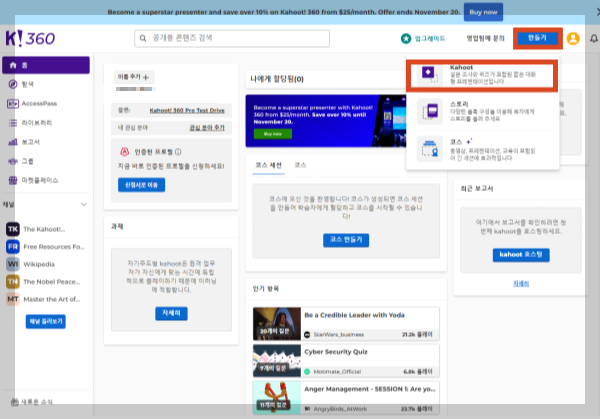Open Be a Credible Leader with Yoda
600x419 pixels.
pyautogui.click(x=346, y=324)
